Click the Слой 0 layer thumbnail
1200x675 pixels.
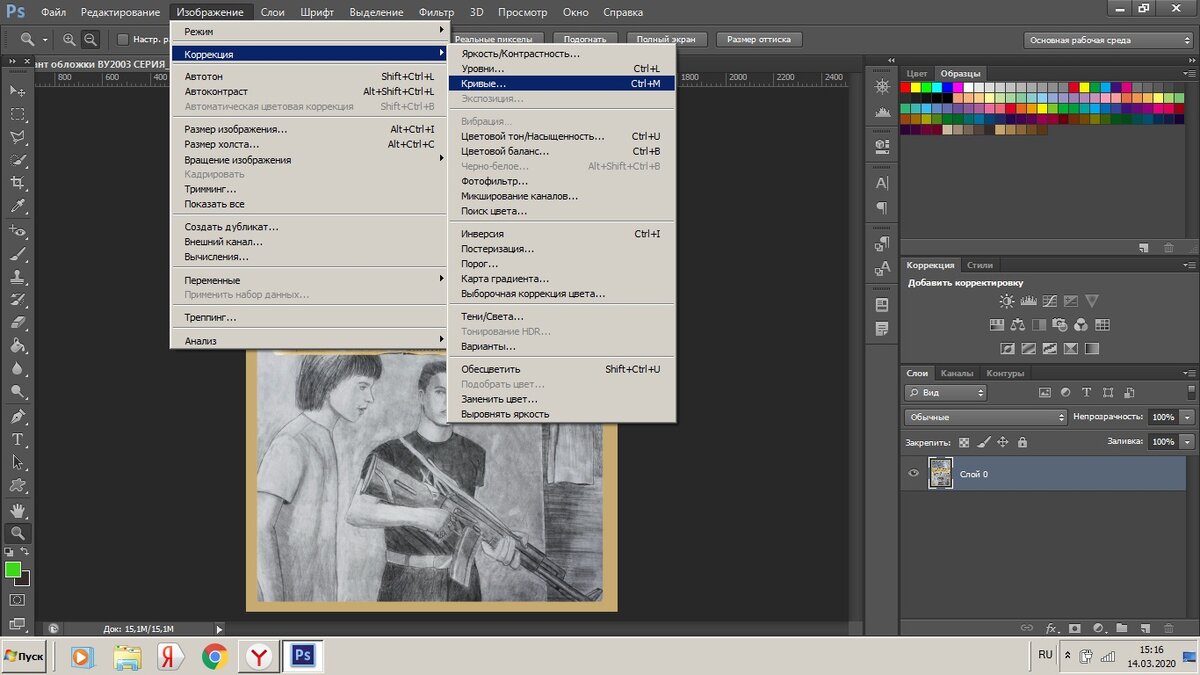coord(940,473)
